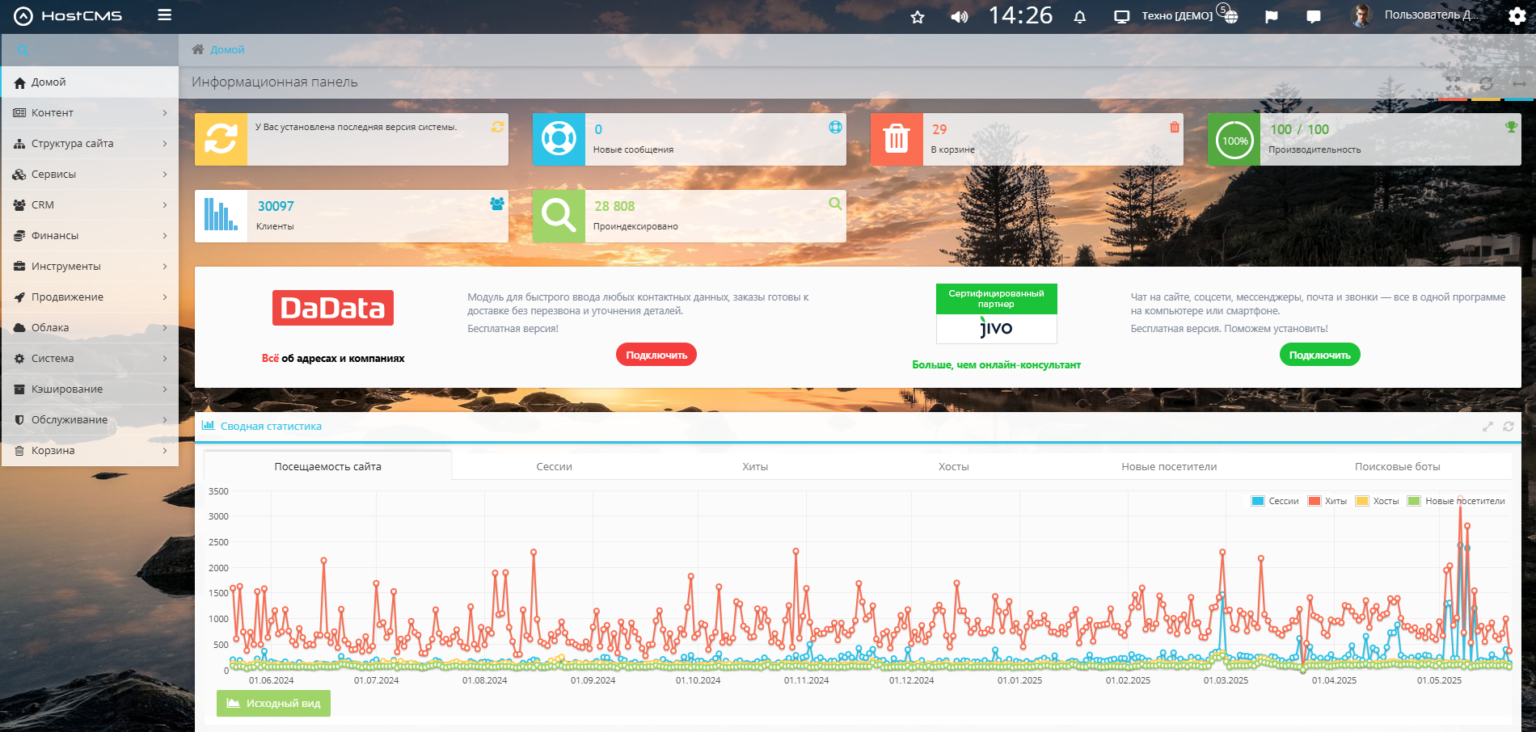Toggle the Сессии series in chart legend
Viewport: 1536px width, 732px height.
1275,501
